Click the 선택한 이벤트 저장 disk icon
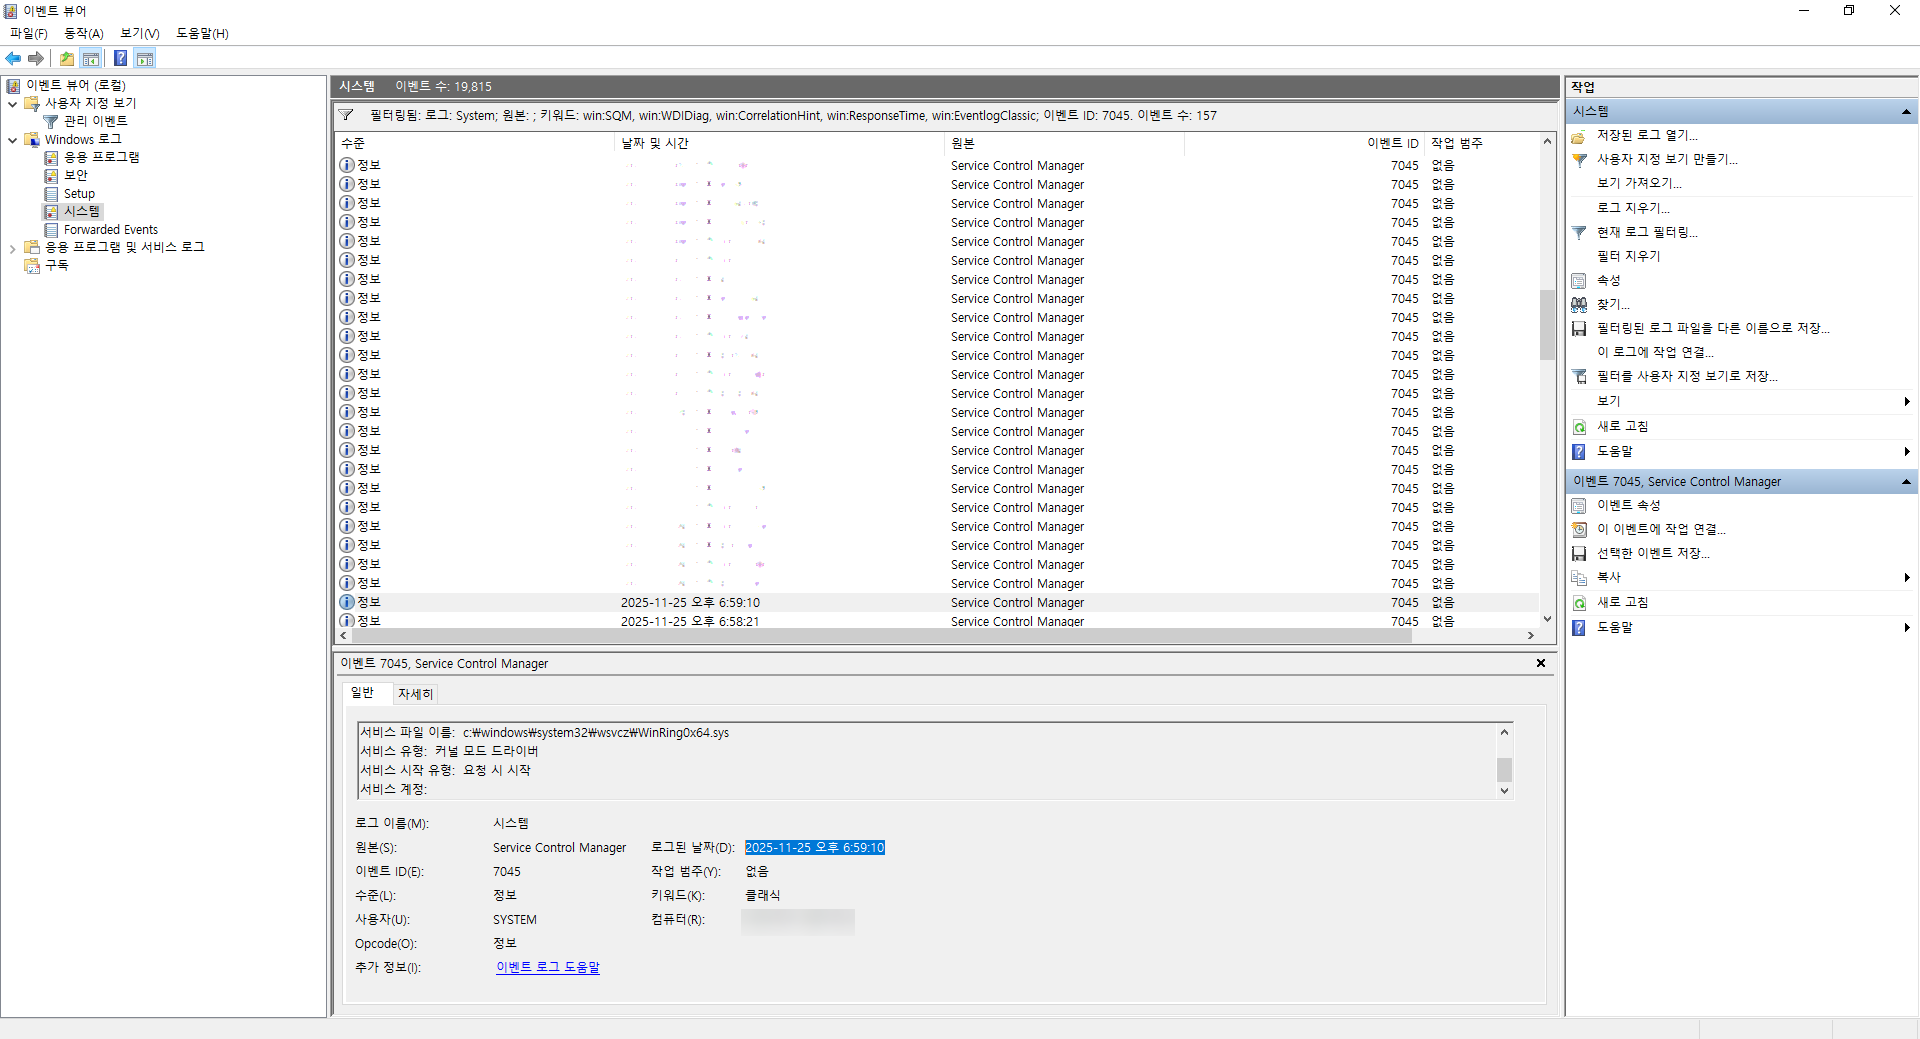 pos(1579,554)
